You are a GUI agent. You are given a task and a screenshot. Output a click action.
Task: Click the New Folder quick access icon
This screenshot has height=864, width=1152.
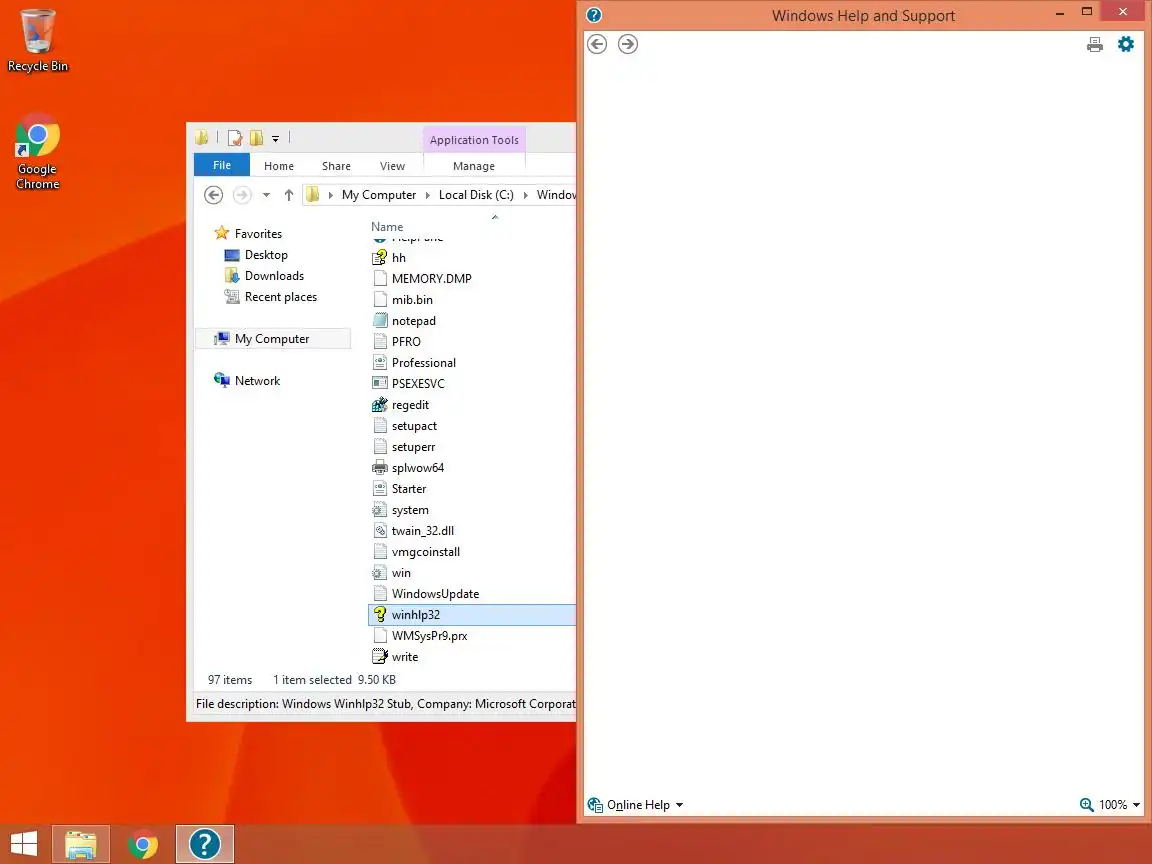[x=256, y=137]
